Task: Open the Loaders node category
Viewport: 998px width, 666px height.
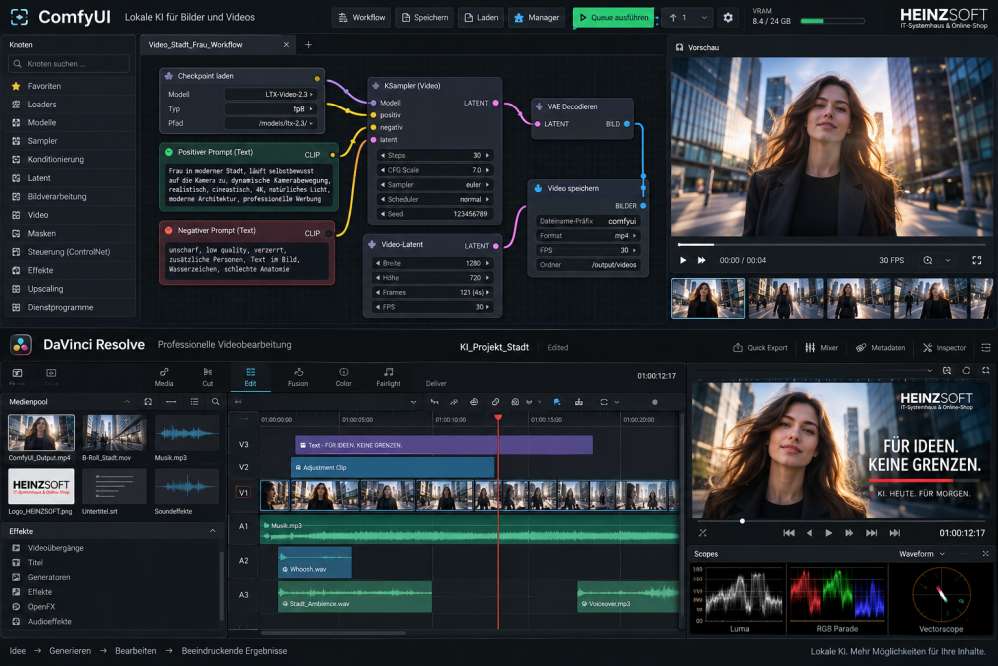Action: coord(41,104)
